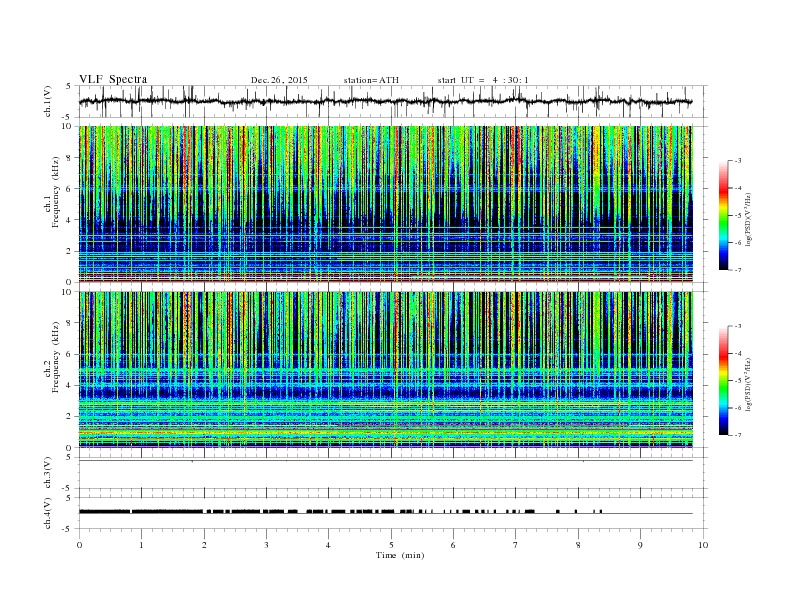Click the ch.2 PSD color bar
This screenshot has width=792, height=612.
point(724,380)
